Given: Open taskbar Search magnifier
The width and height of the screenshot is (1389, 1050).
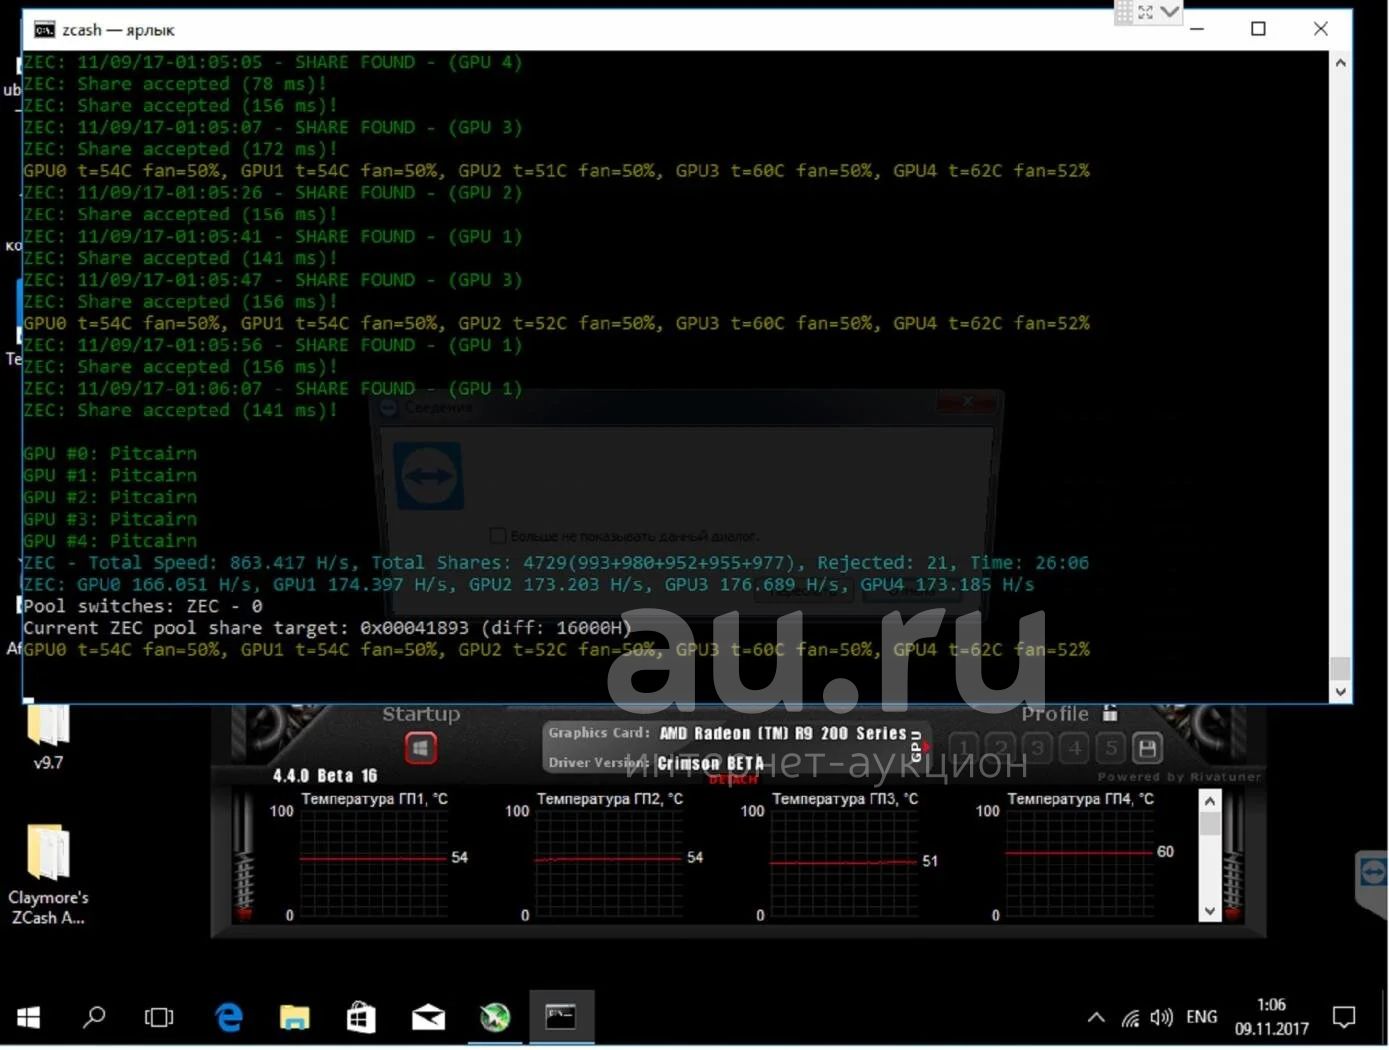Looking at the screenshot, I should click(94, 1017).
